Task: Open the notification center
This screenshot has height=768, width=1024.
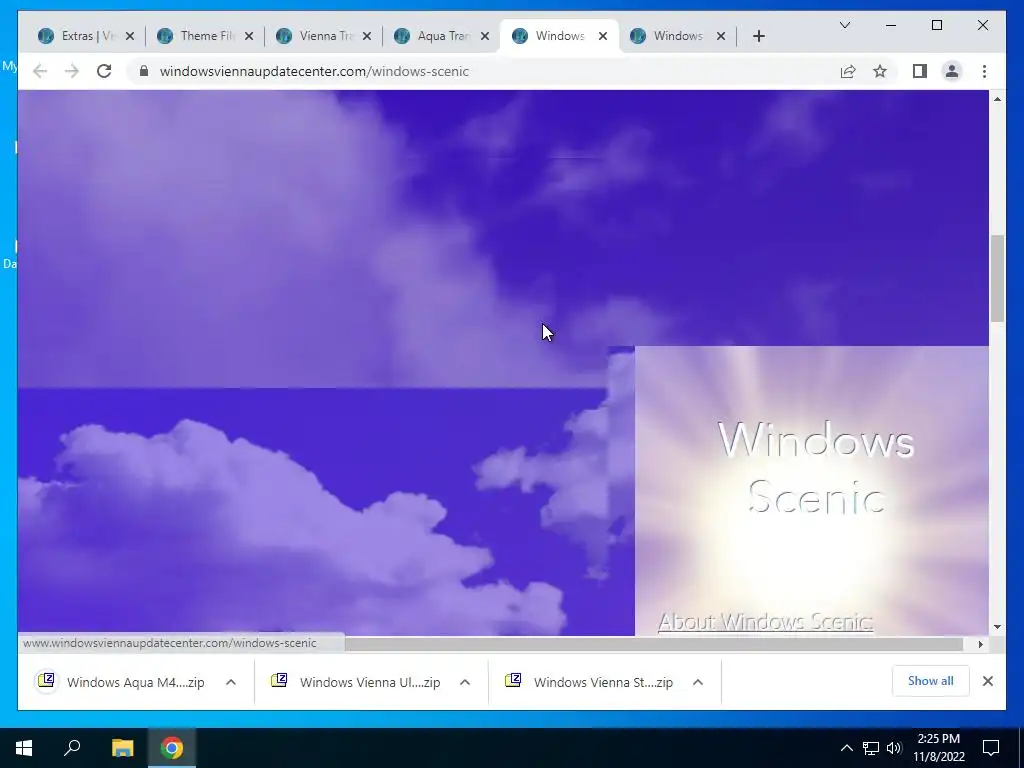Action: pyautogui.click(x=991, y=748)
